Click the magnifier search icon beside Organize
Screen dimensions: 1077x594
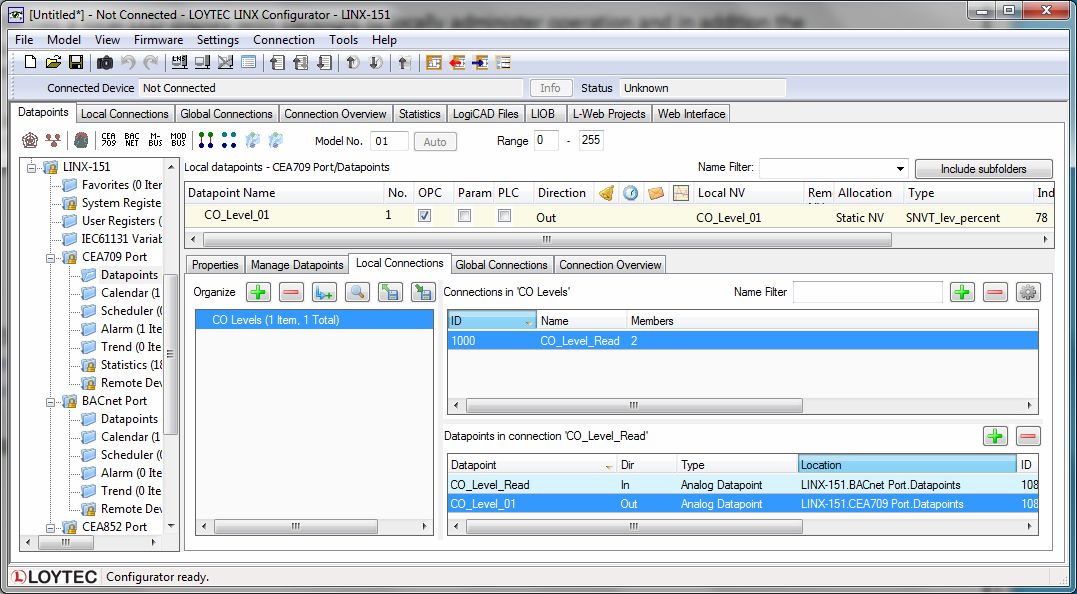point(356,293)
